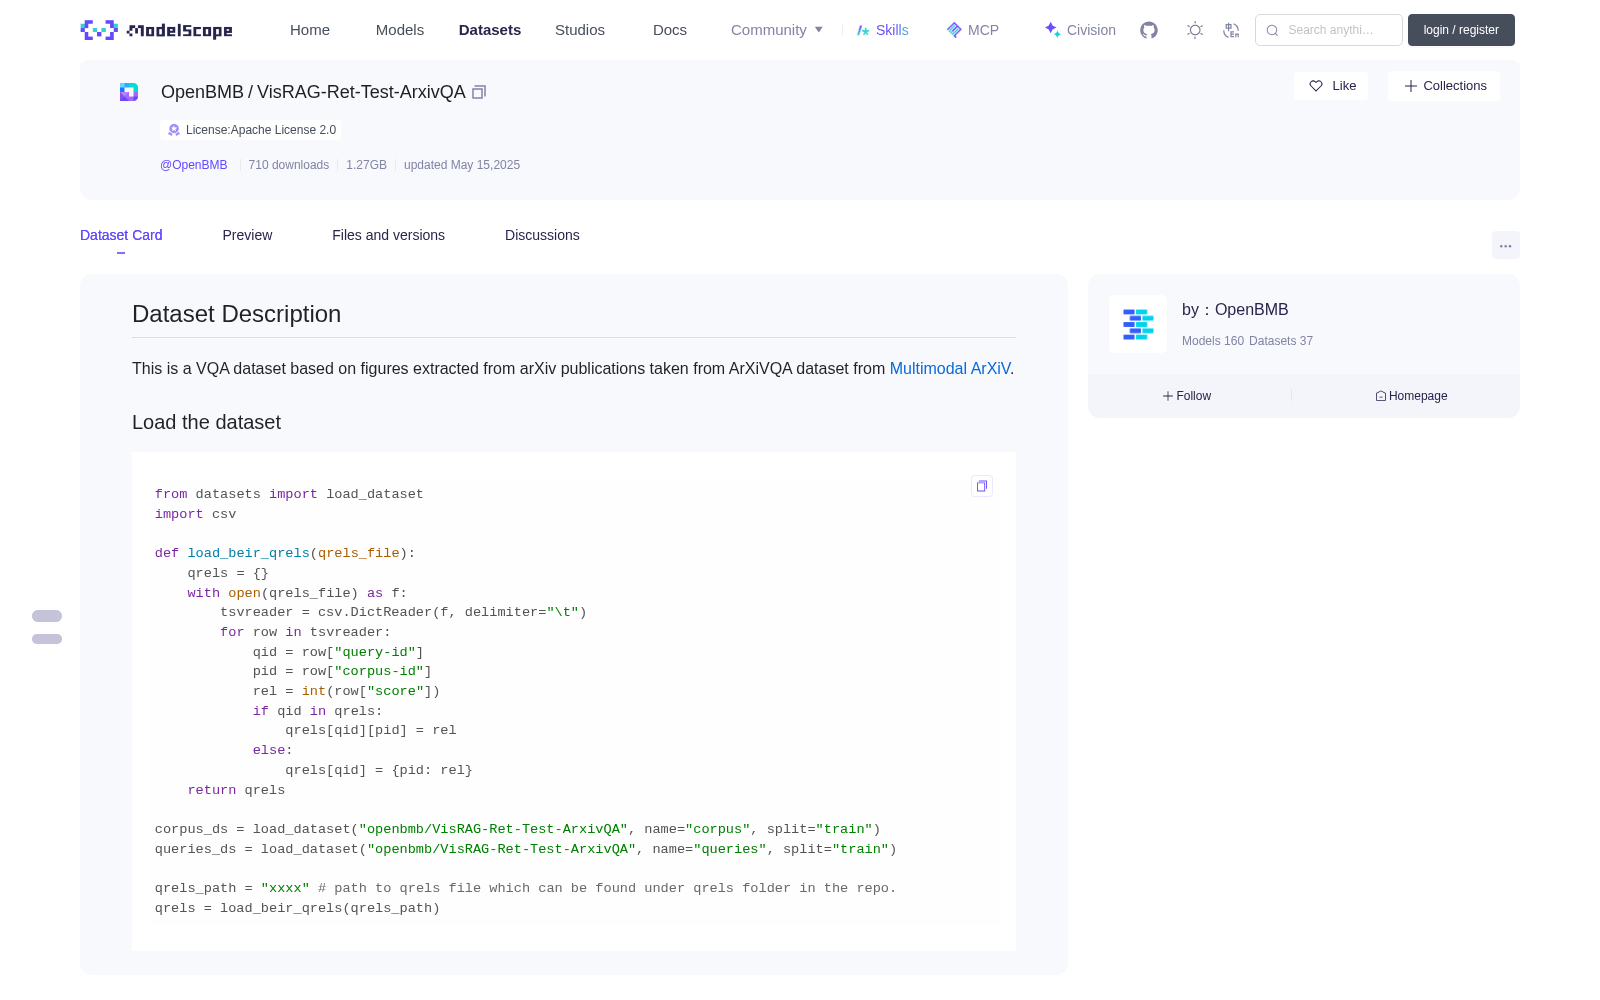The image size is (1600, 1000).
Task: Copy code block with the copy icon
Action: click(982, 486)
